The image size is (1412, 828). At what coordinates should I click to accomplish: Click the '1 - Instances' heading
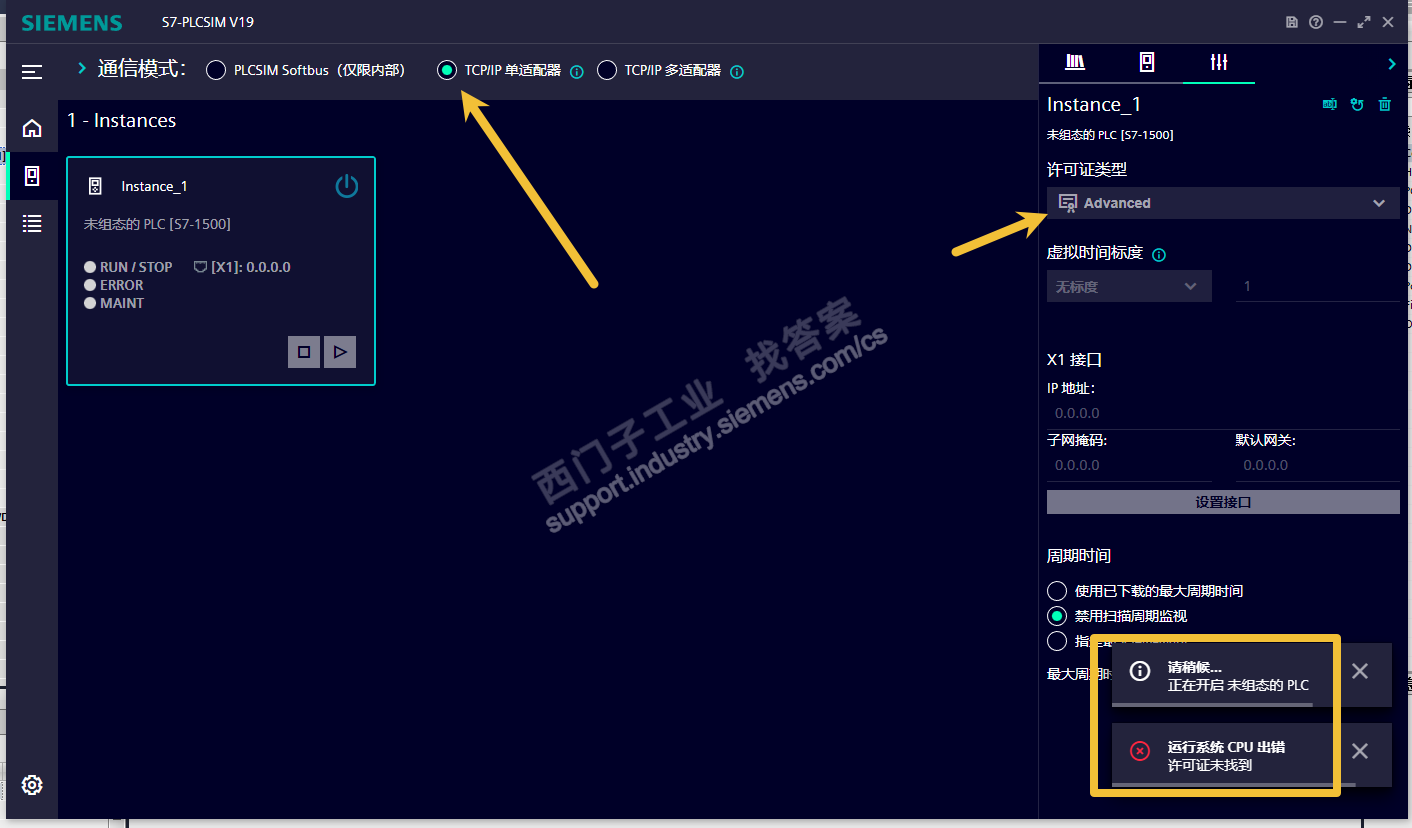tap(122, 121)
